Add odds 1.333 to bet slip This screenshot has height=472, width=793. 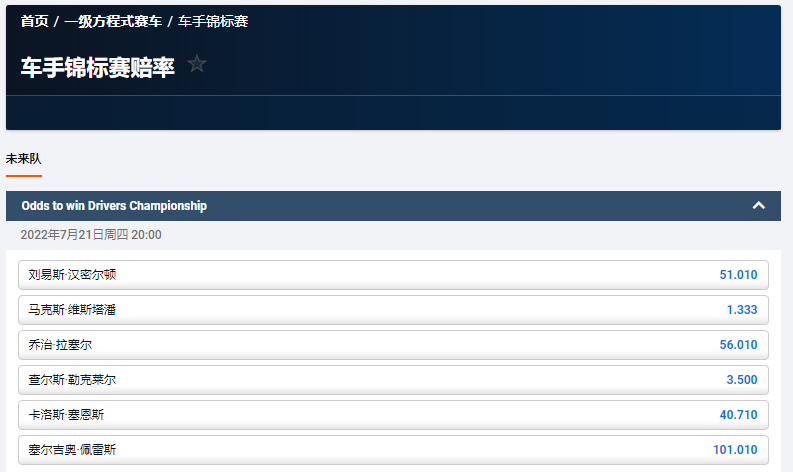coord(742,310)
